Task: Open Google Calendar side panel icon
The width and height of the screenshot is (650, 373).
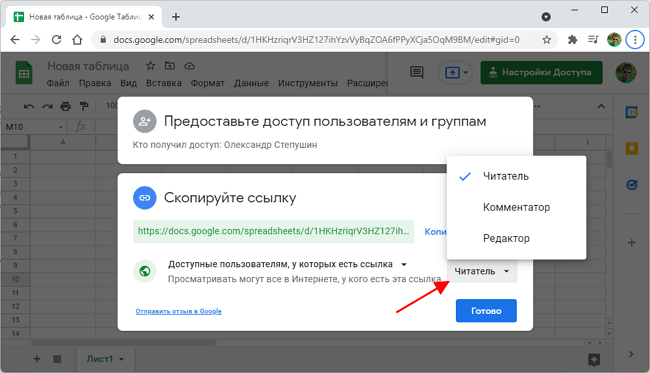Action: [x=631, y=112]
